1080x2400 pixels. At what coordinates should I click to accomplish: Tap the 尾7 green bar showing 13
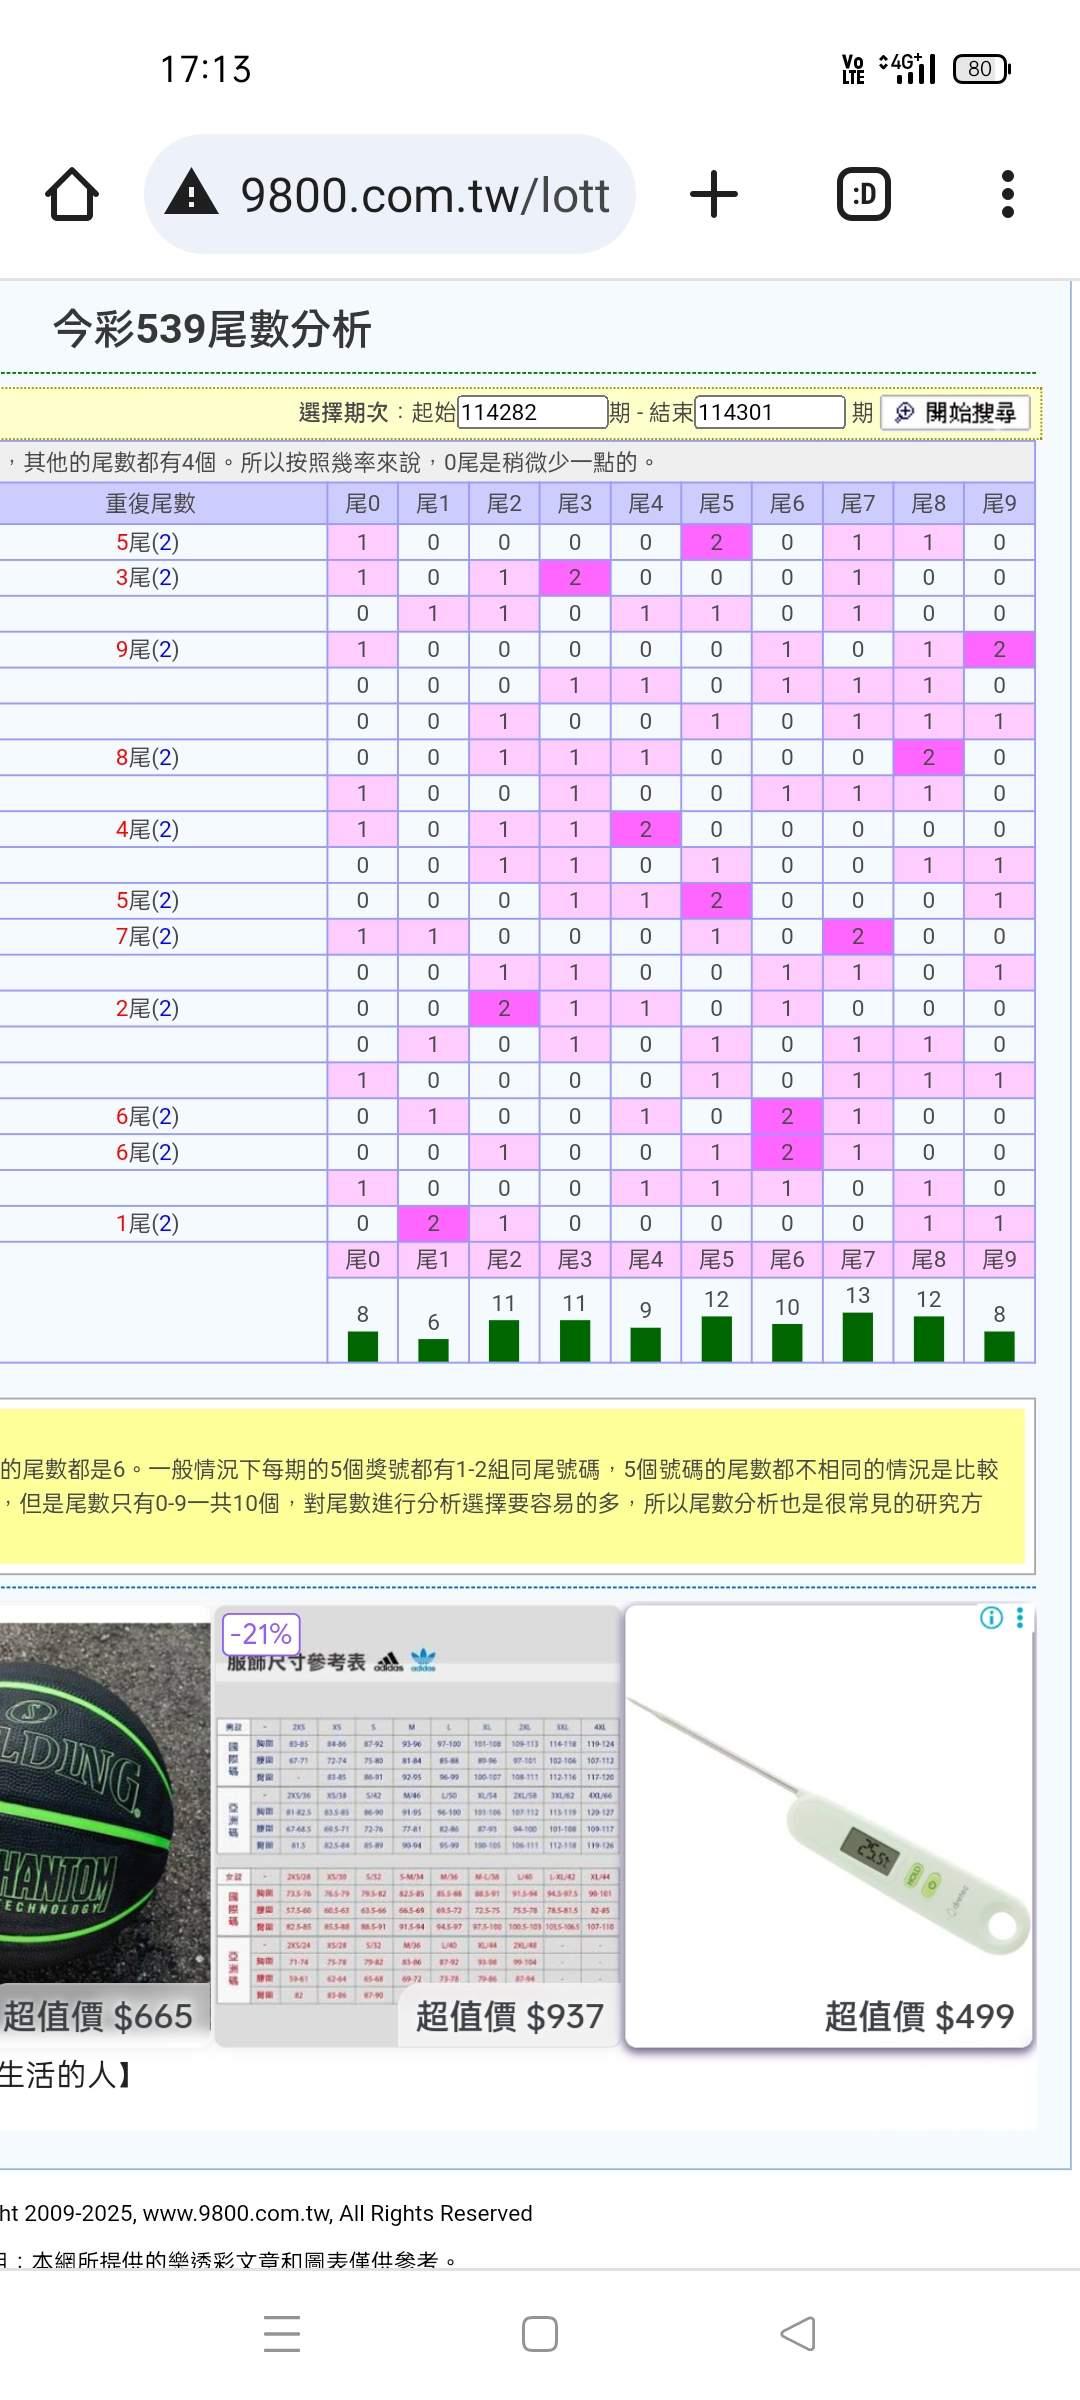pyautogui.click(x=858, y=1338)
